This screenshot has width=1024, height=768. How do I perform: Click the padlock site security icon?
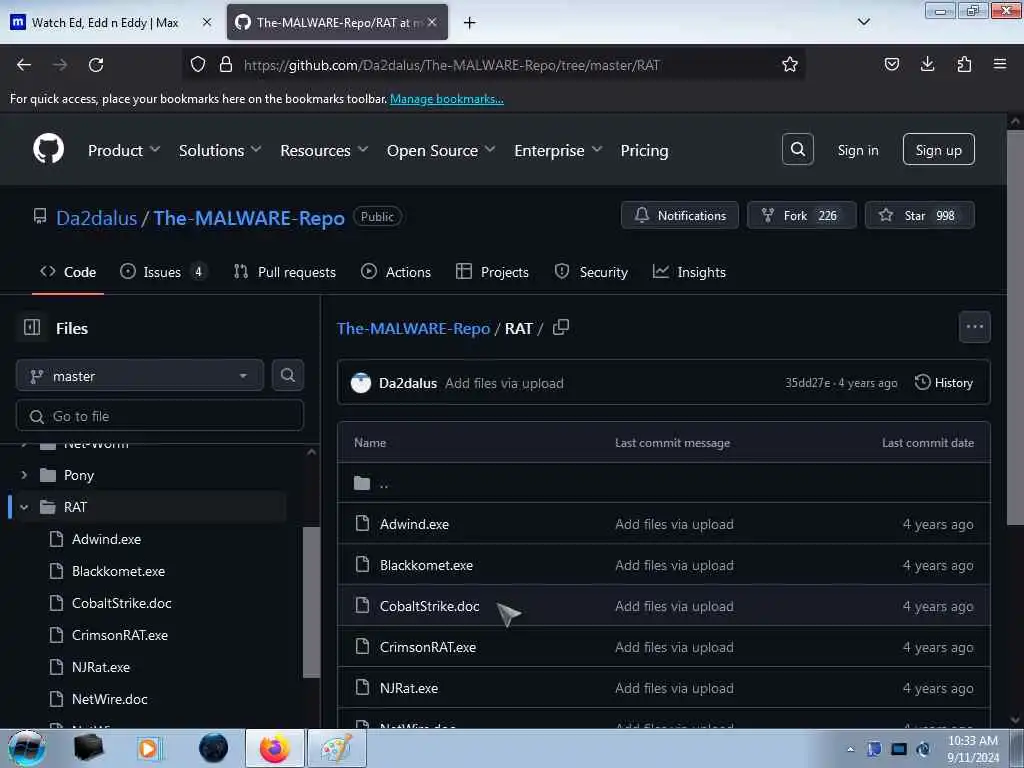pos(226,65)
